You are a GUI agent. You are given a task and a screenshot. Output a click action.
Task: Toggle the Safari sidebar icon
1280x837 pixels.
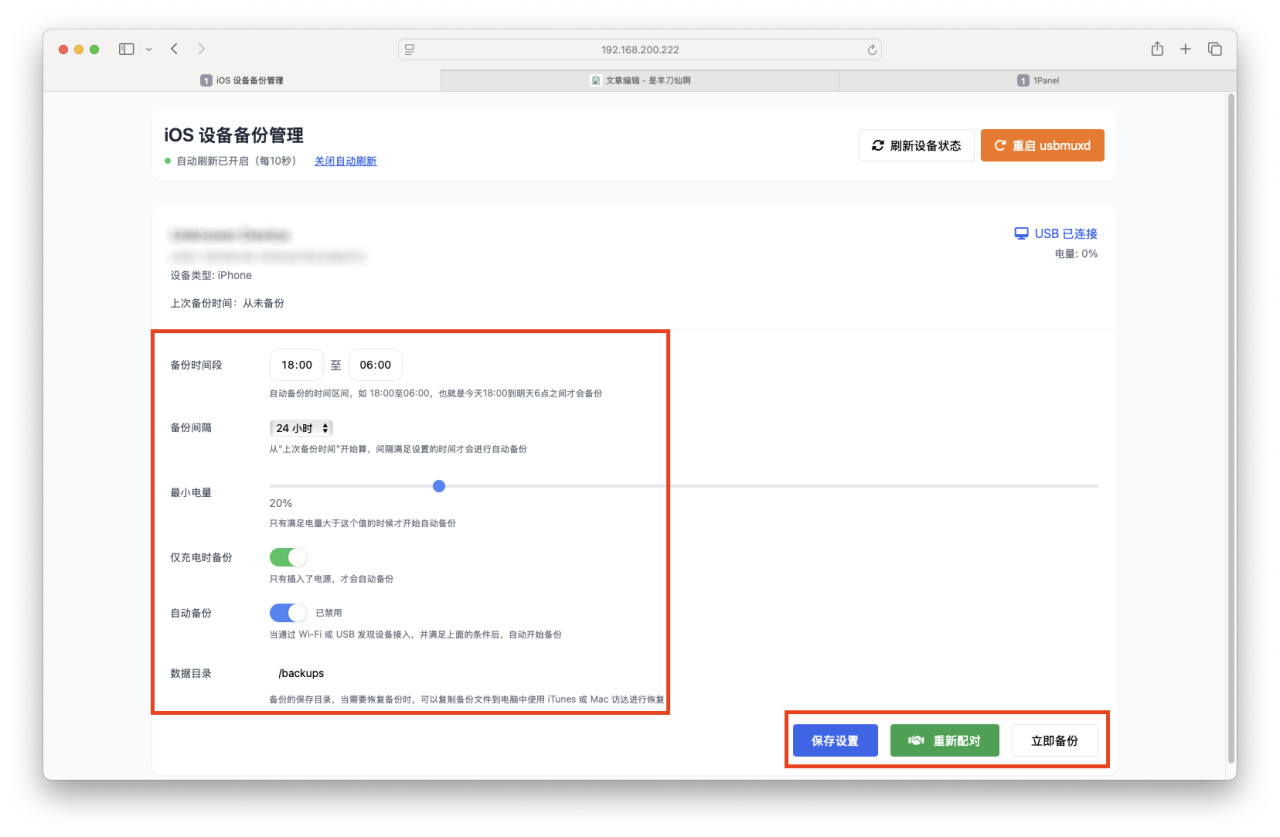126,49
